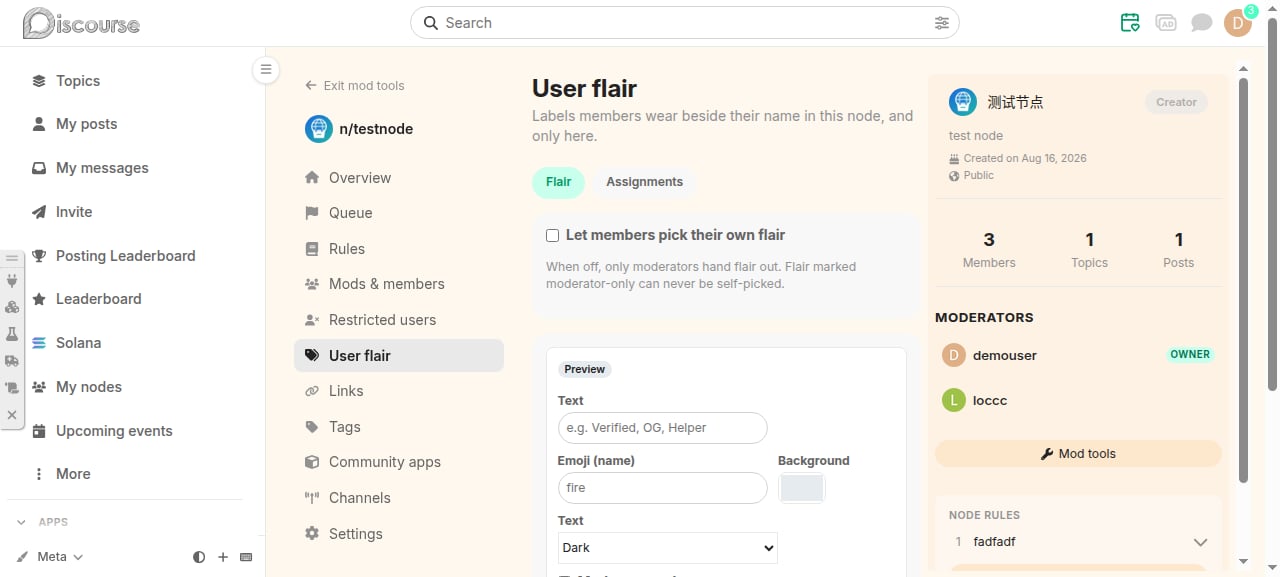
Task: Open the green calendar heart icon
Action: pyautogui.click(x=1130, y=22)
